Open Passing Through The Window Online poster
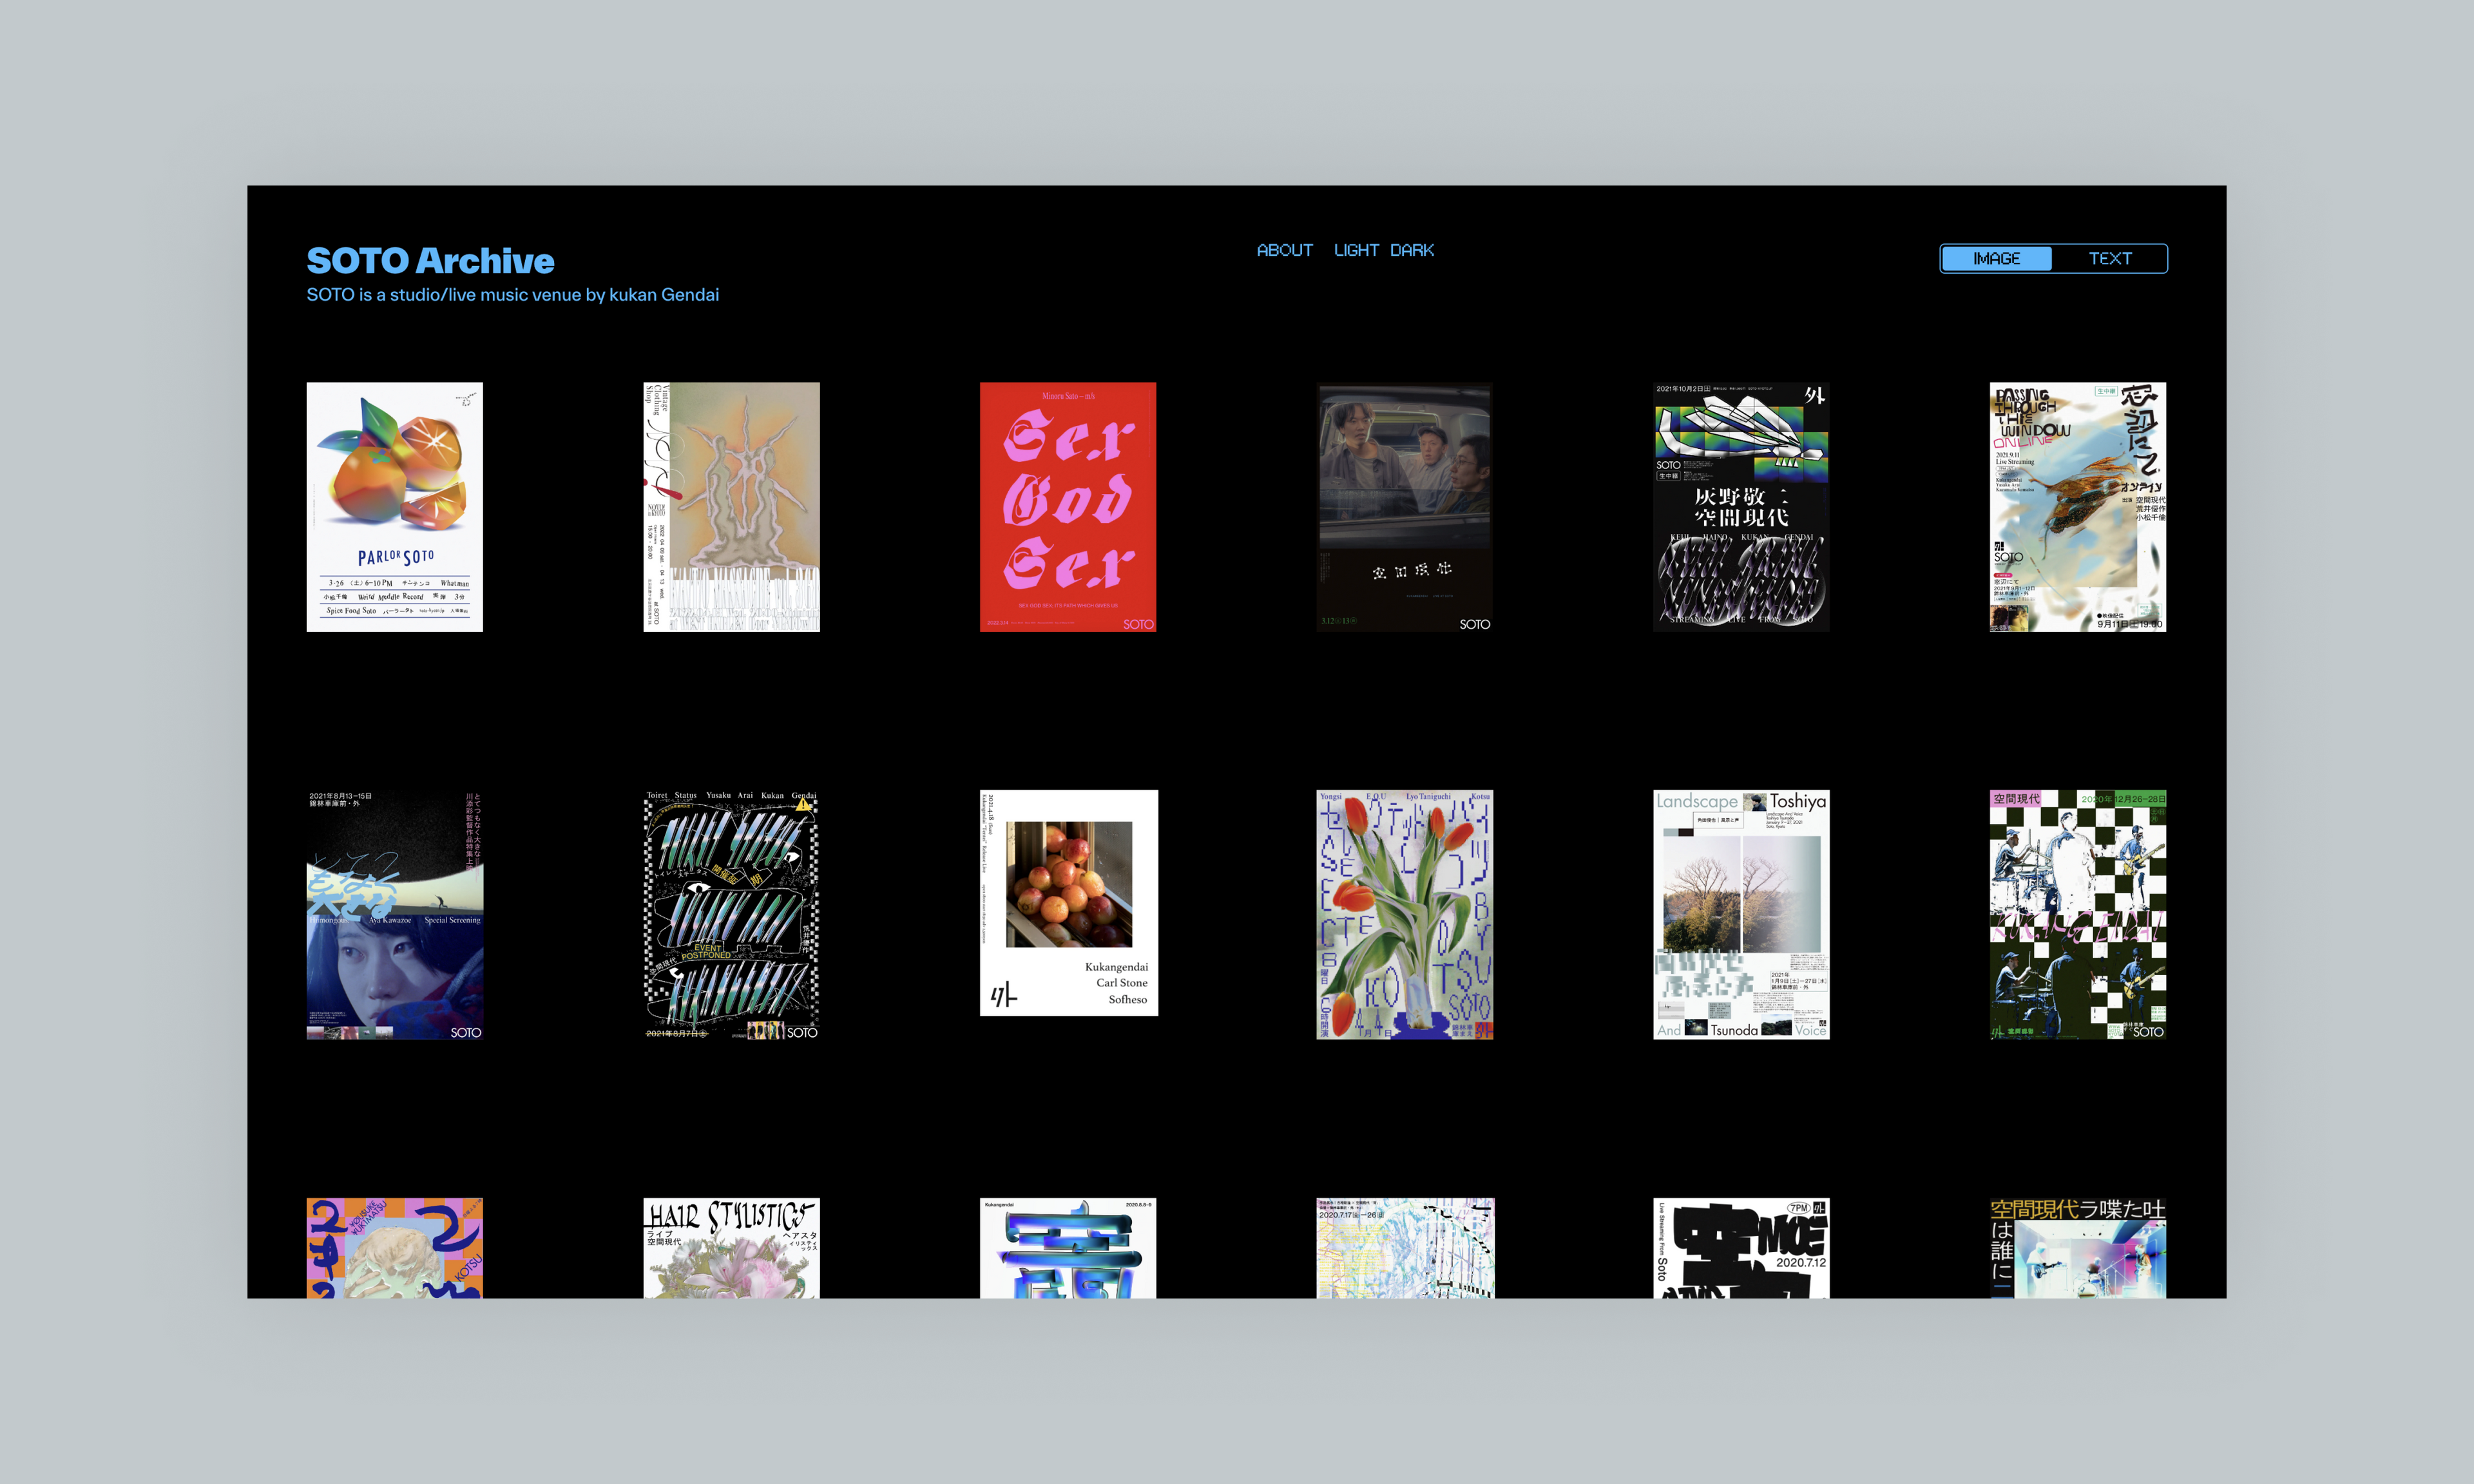 tap(2078, 507)
